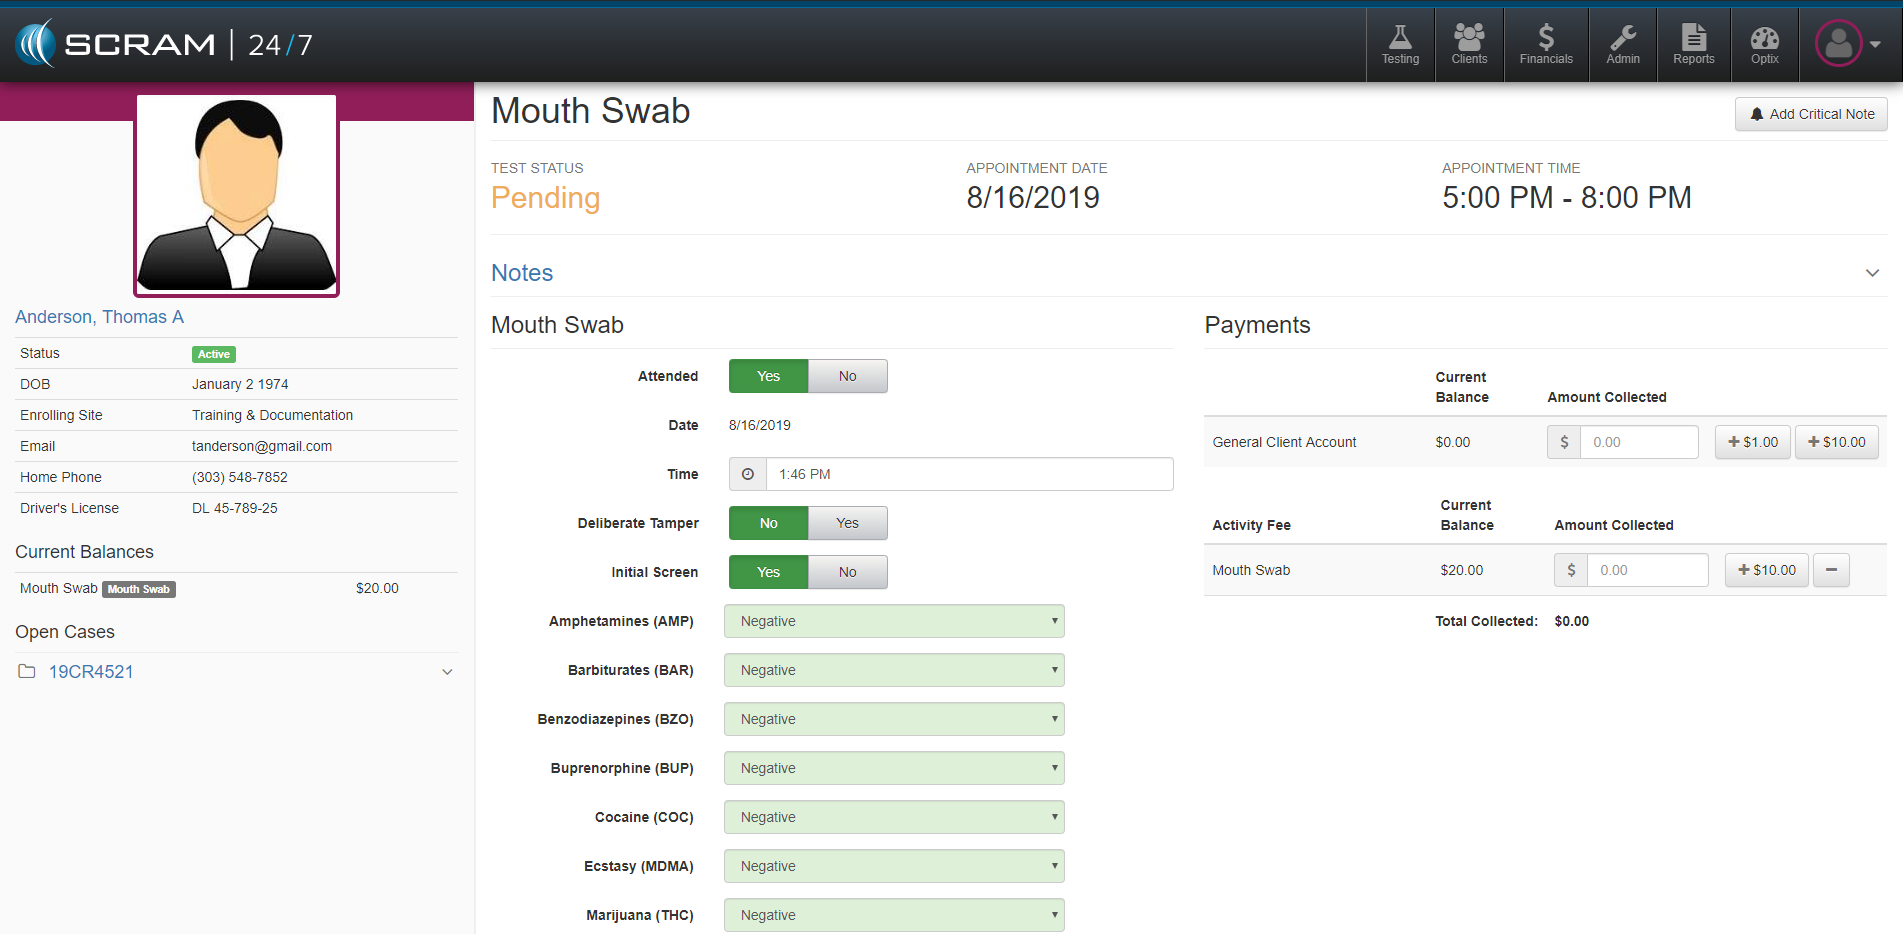This screenshot has width=1903, height=934.
Task: Open the Cocaine (COC) result dropdown
Action: point(894,817)
